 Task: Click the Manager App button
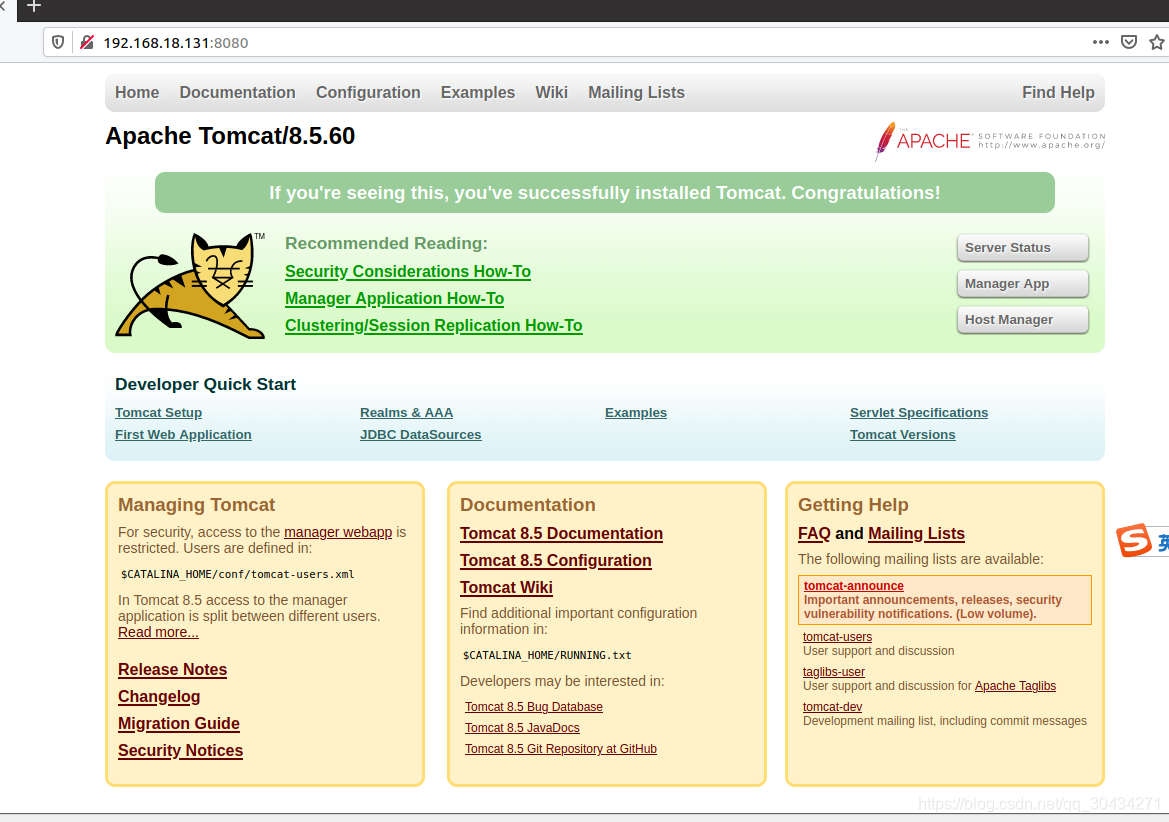[x=1022, y=283]
